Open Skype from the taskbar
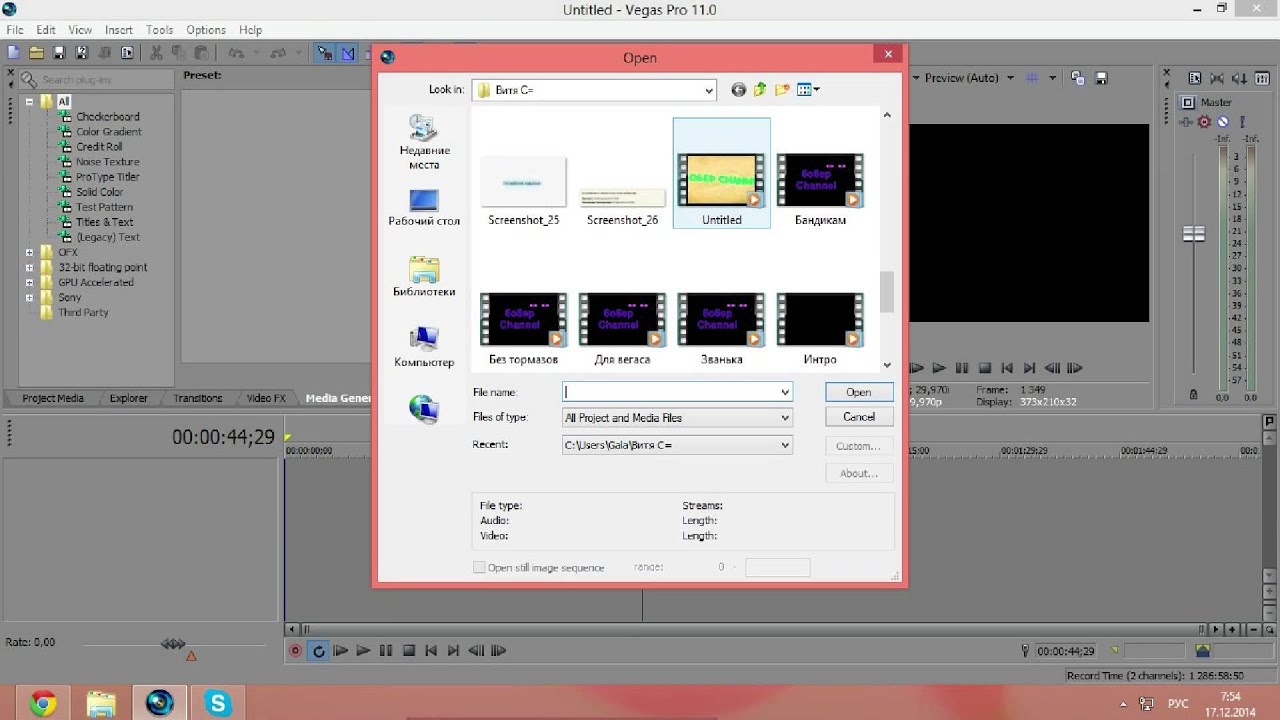 point(217,703)
